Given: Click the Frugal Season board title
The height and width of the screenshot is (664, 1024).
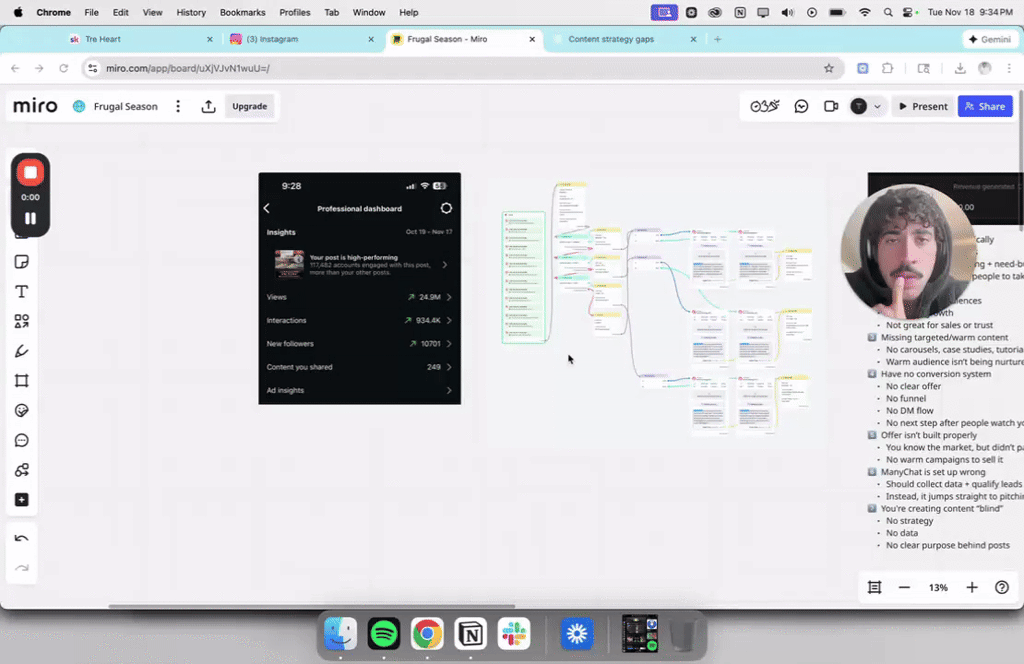Looking at the screenshot, I should pos(125,106).
